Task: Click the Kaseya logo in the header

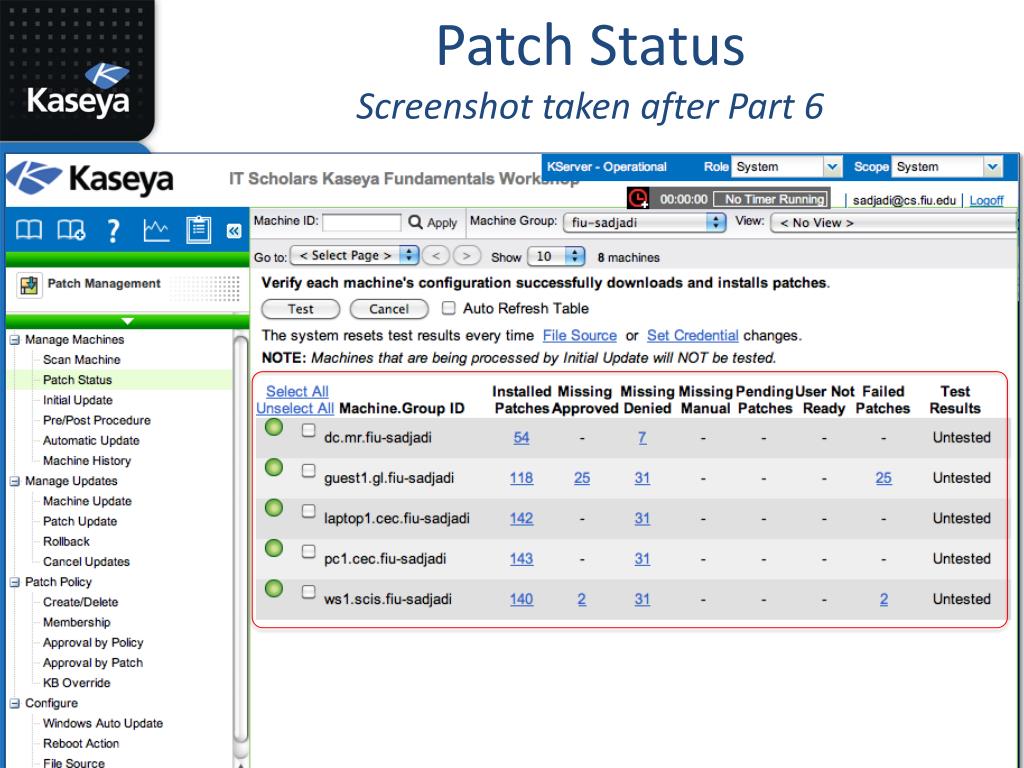Action: coord(91,179)
